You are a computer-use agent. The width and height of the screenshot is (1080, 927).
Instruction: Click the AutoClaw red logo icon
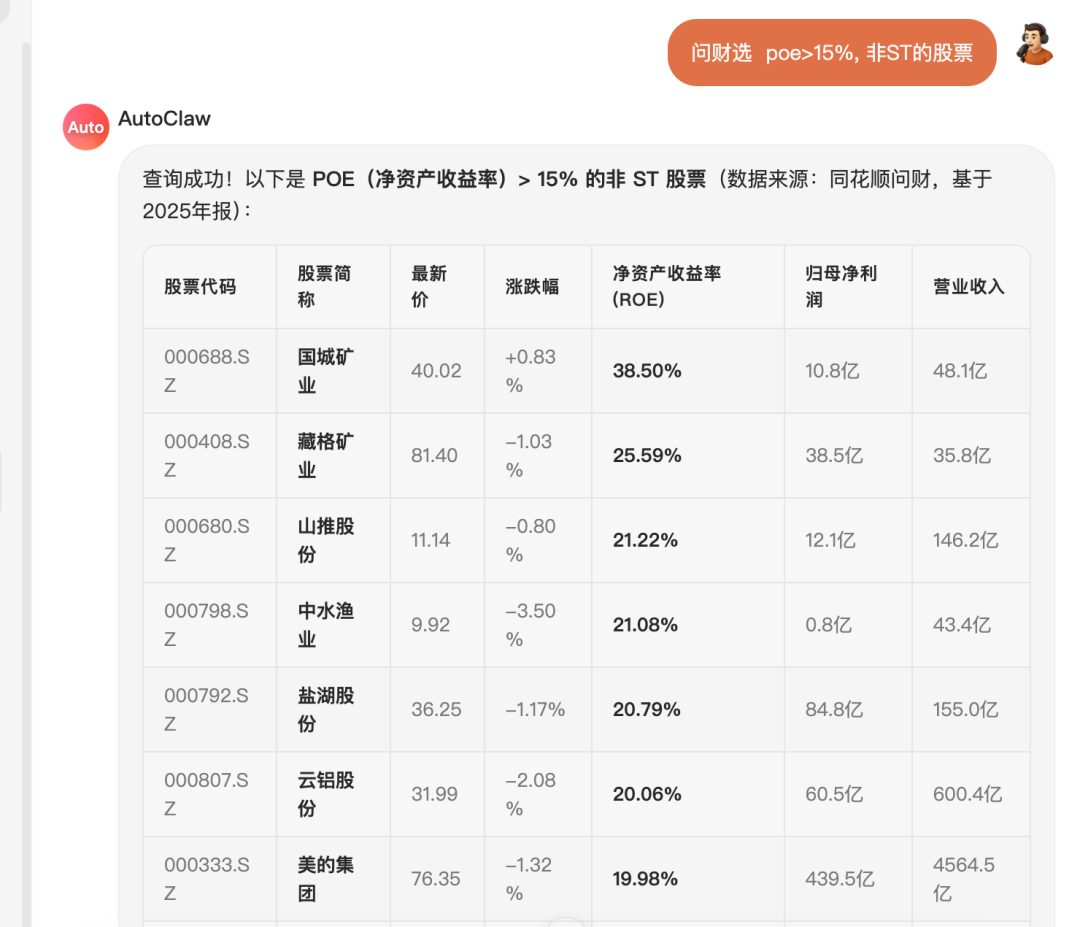86,127
